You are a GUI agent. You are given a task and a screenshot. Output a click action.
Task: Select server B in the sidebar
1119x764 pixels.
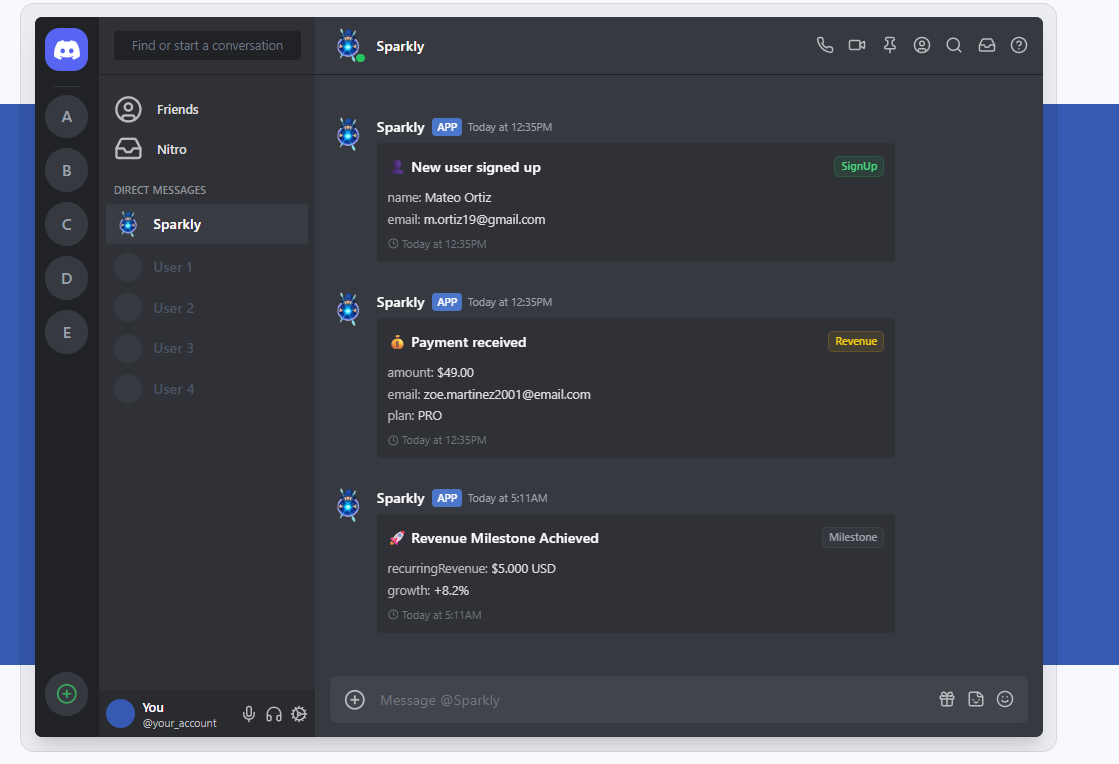tap(66, 170)
